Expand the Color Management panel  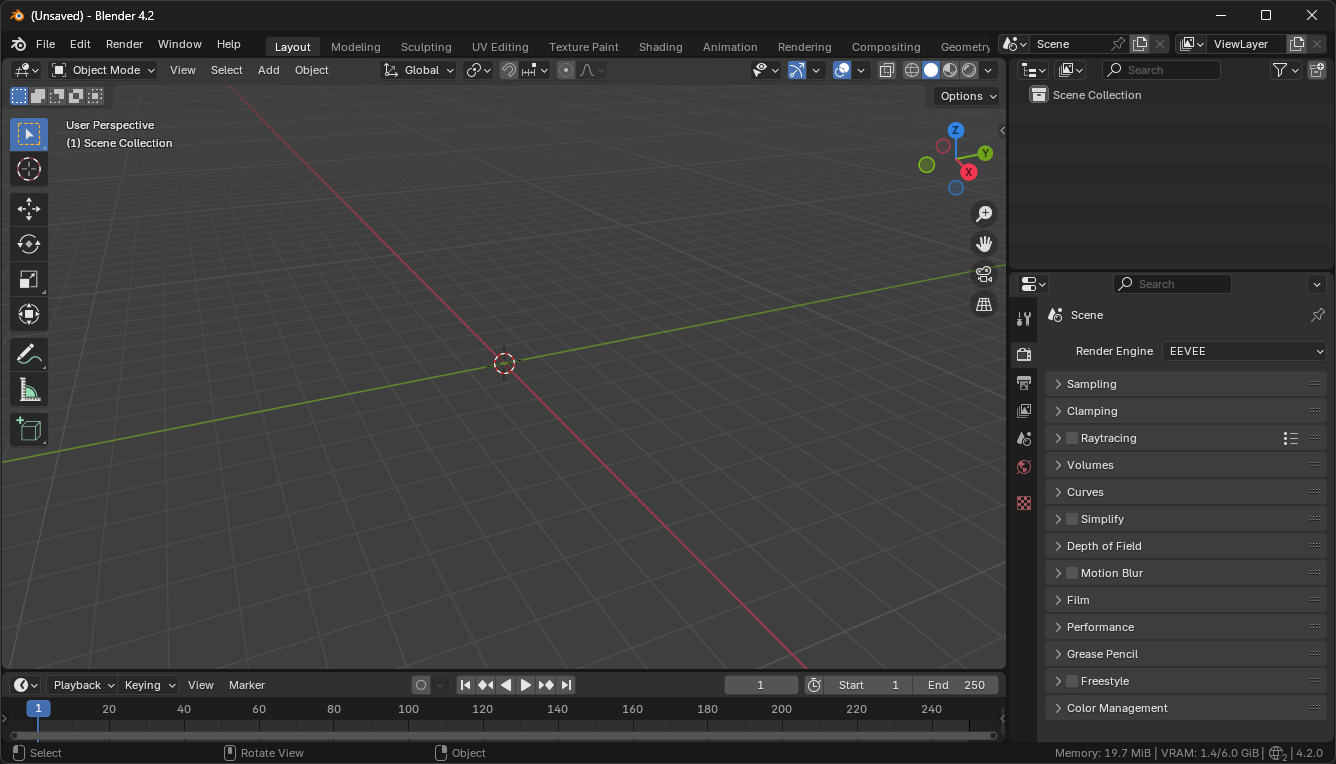(x=1186, y=708)
